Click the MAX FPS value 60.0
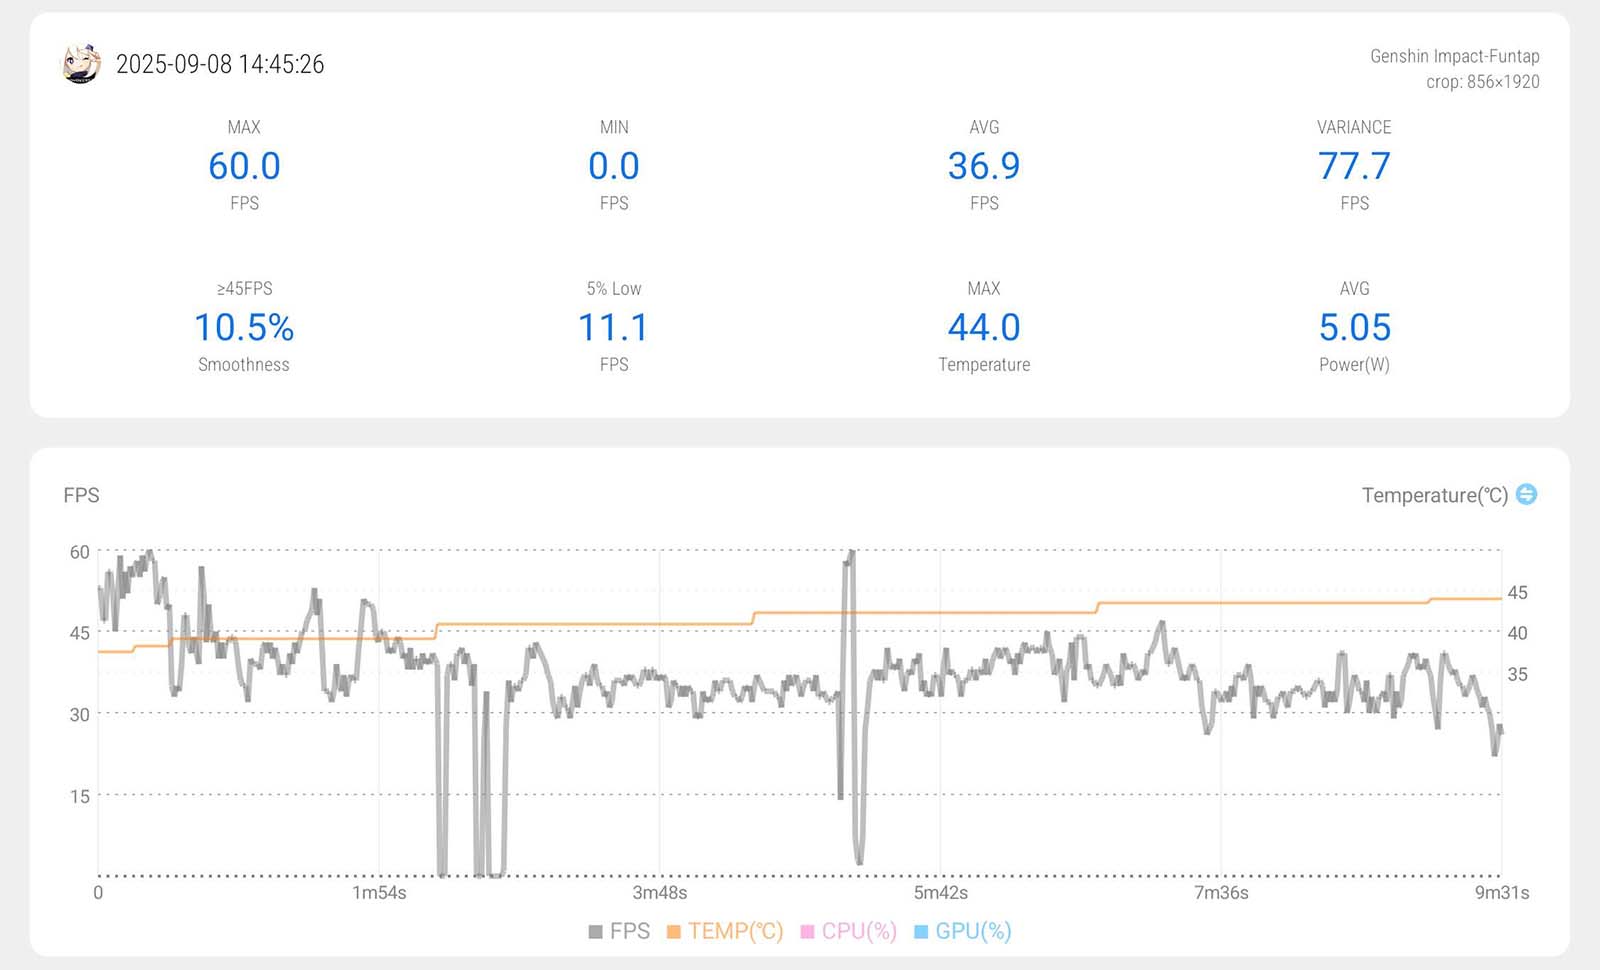 point(244,166)
